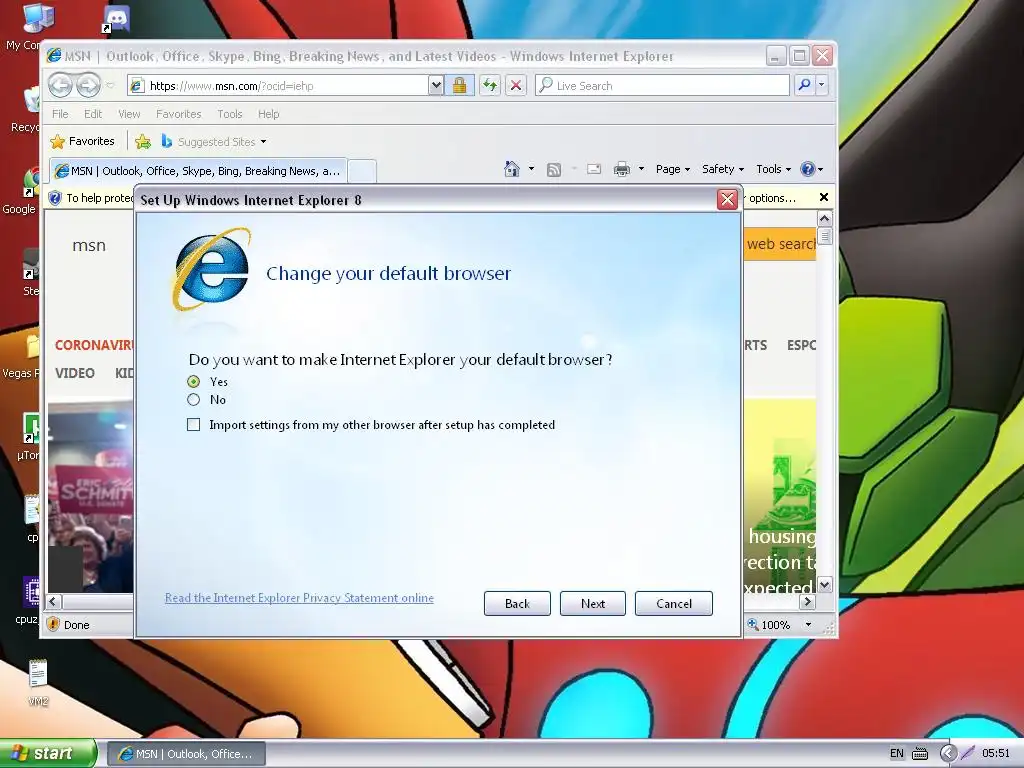This screenshot has height=768, width=1024.
Task: Click the on-screen keyboard tray icon
Action: (920, 754)
